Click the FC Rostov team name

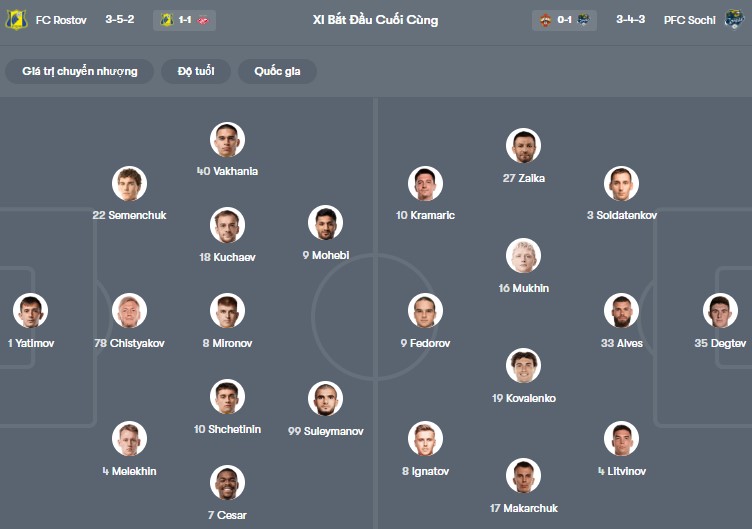point(62,20)
